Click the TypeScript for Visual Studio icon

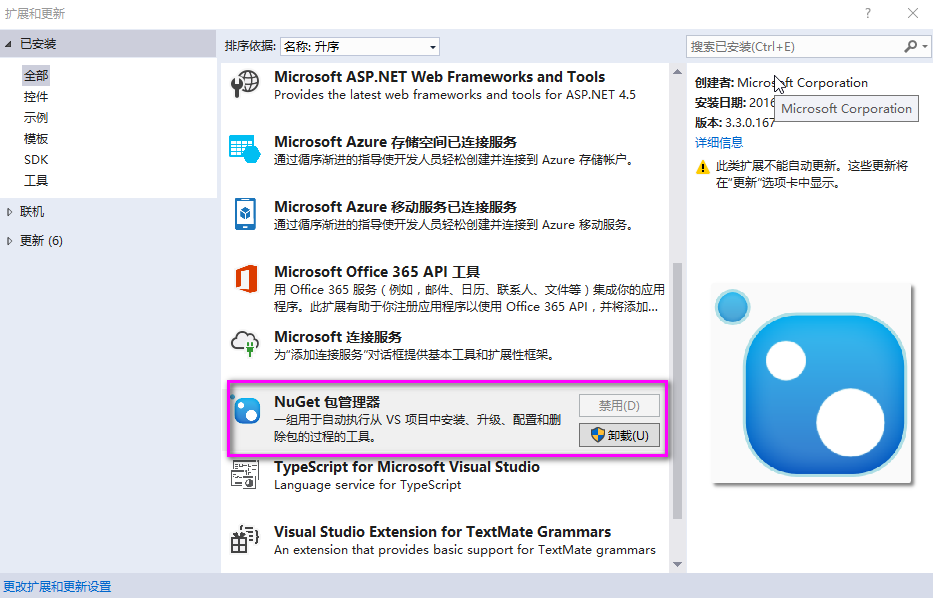(x=245, y=475)
